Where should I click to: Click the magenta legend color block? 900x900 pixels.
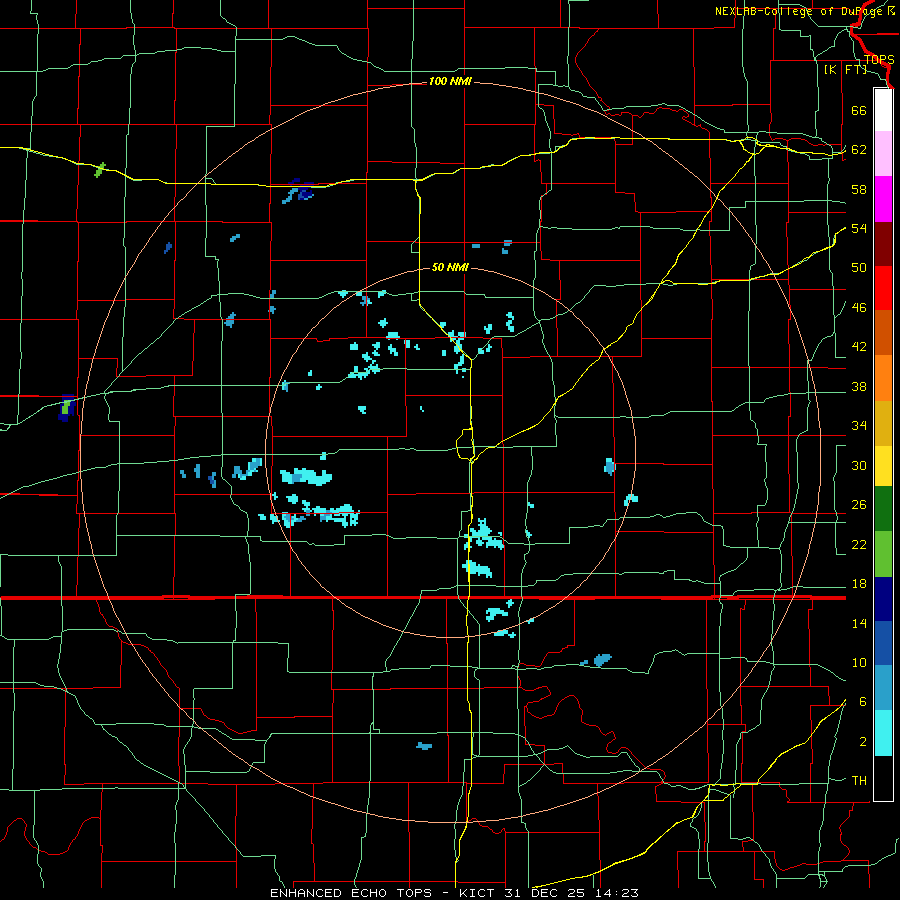click(883, 199)
